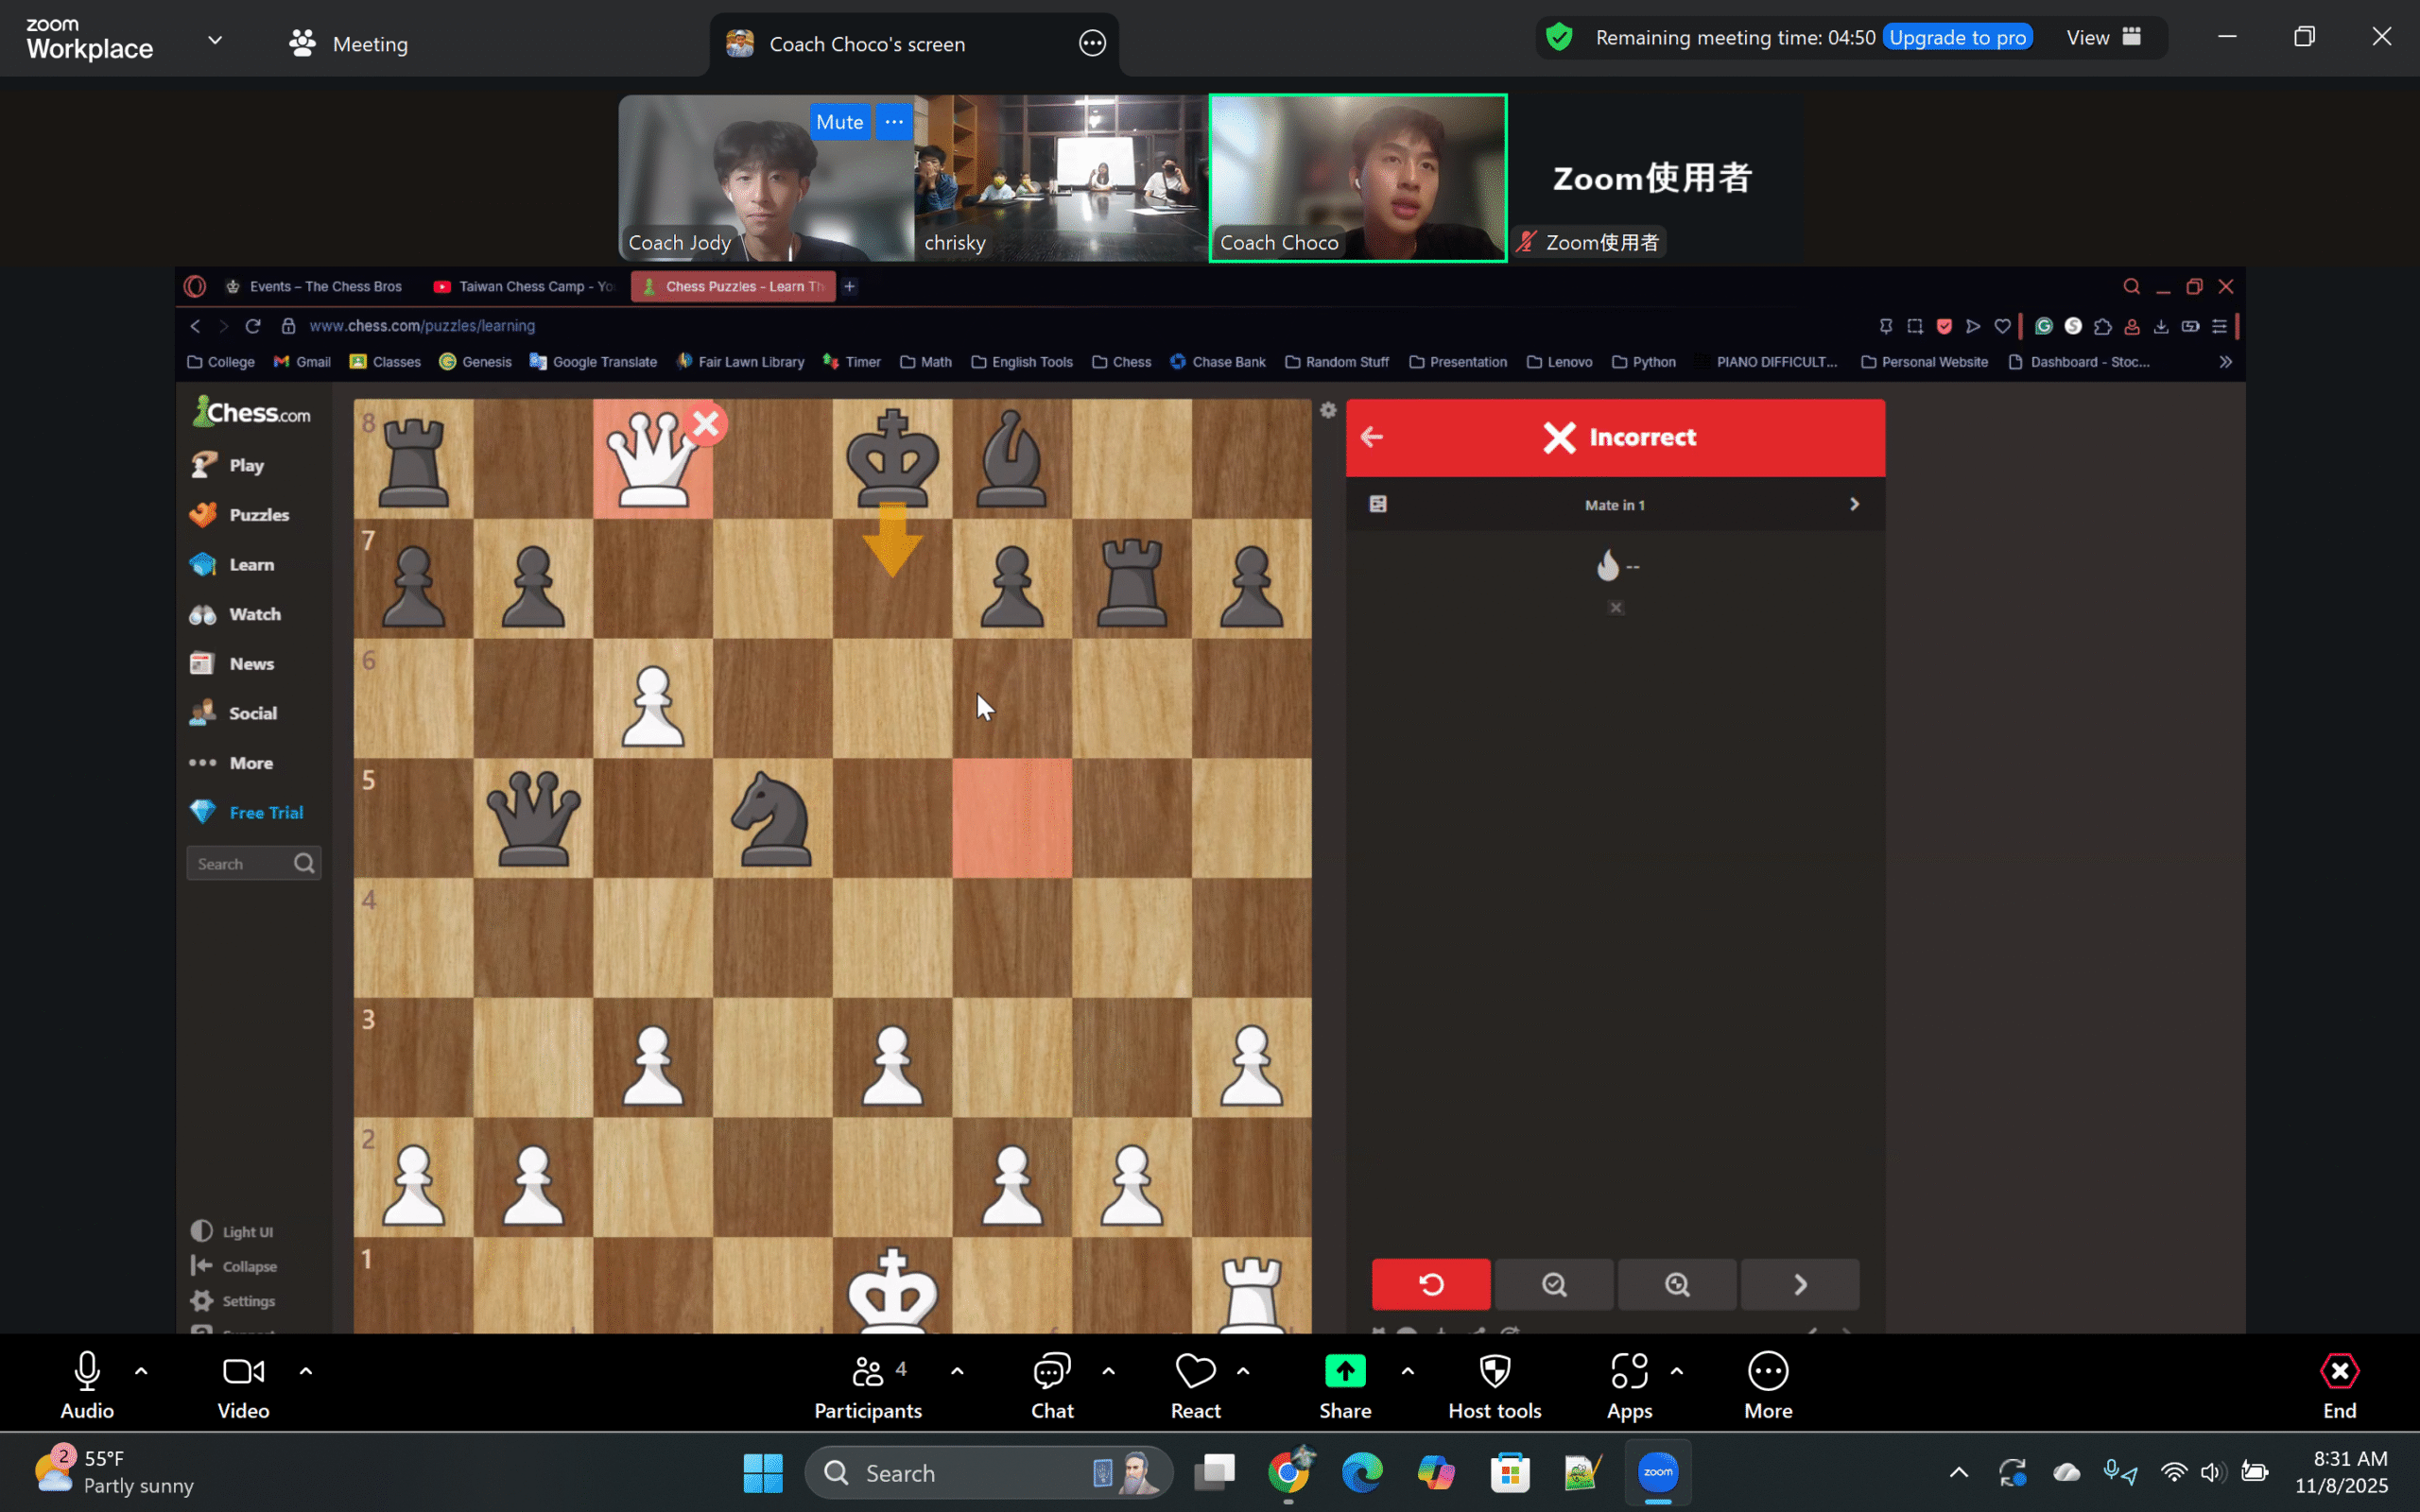Toggle the Audio microphone mute

tap(87, 1372)
